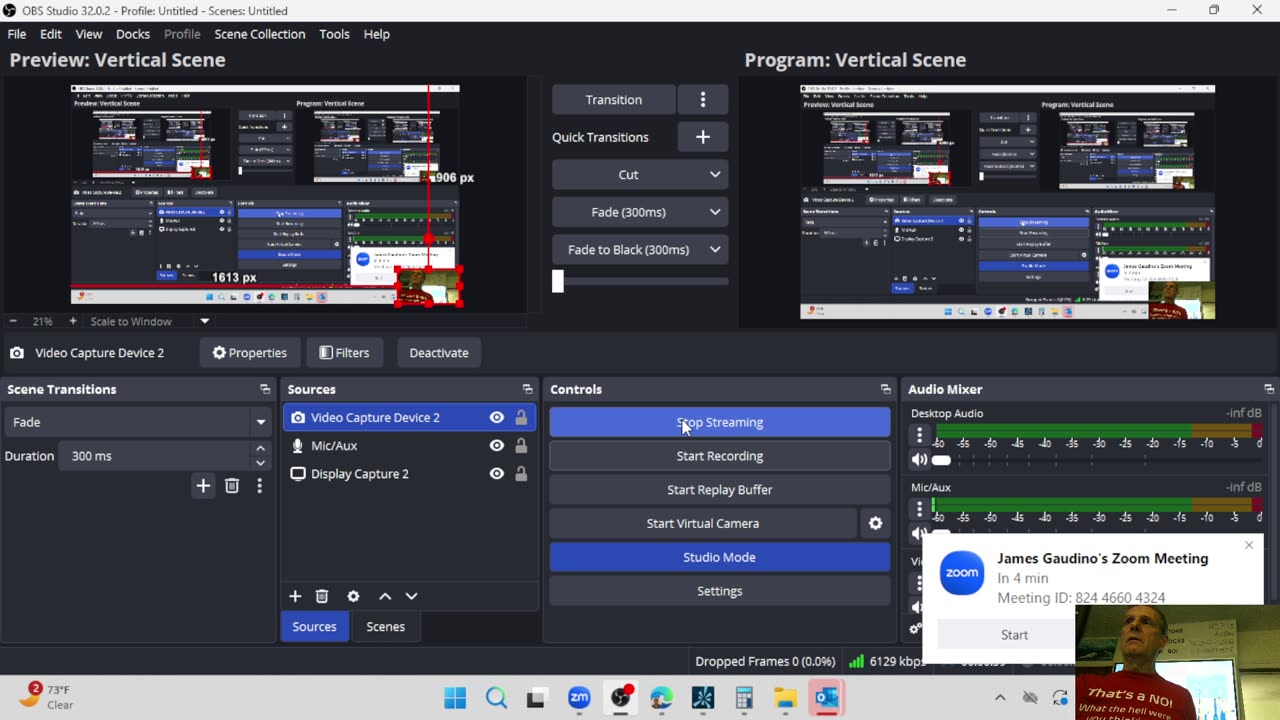The image size is (1280, 720).
Task: Open the Tools menu
Action: point(334,34)
